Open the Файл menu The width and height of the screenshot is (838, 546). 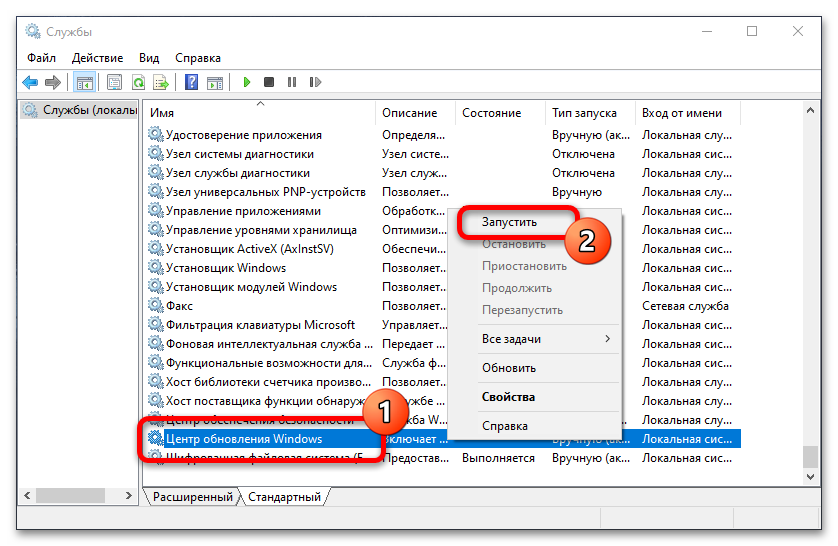[41, 58]
